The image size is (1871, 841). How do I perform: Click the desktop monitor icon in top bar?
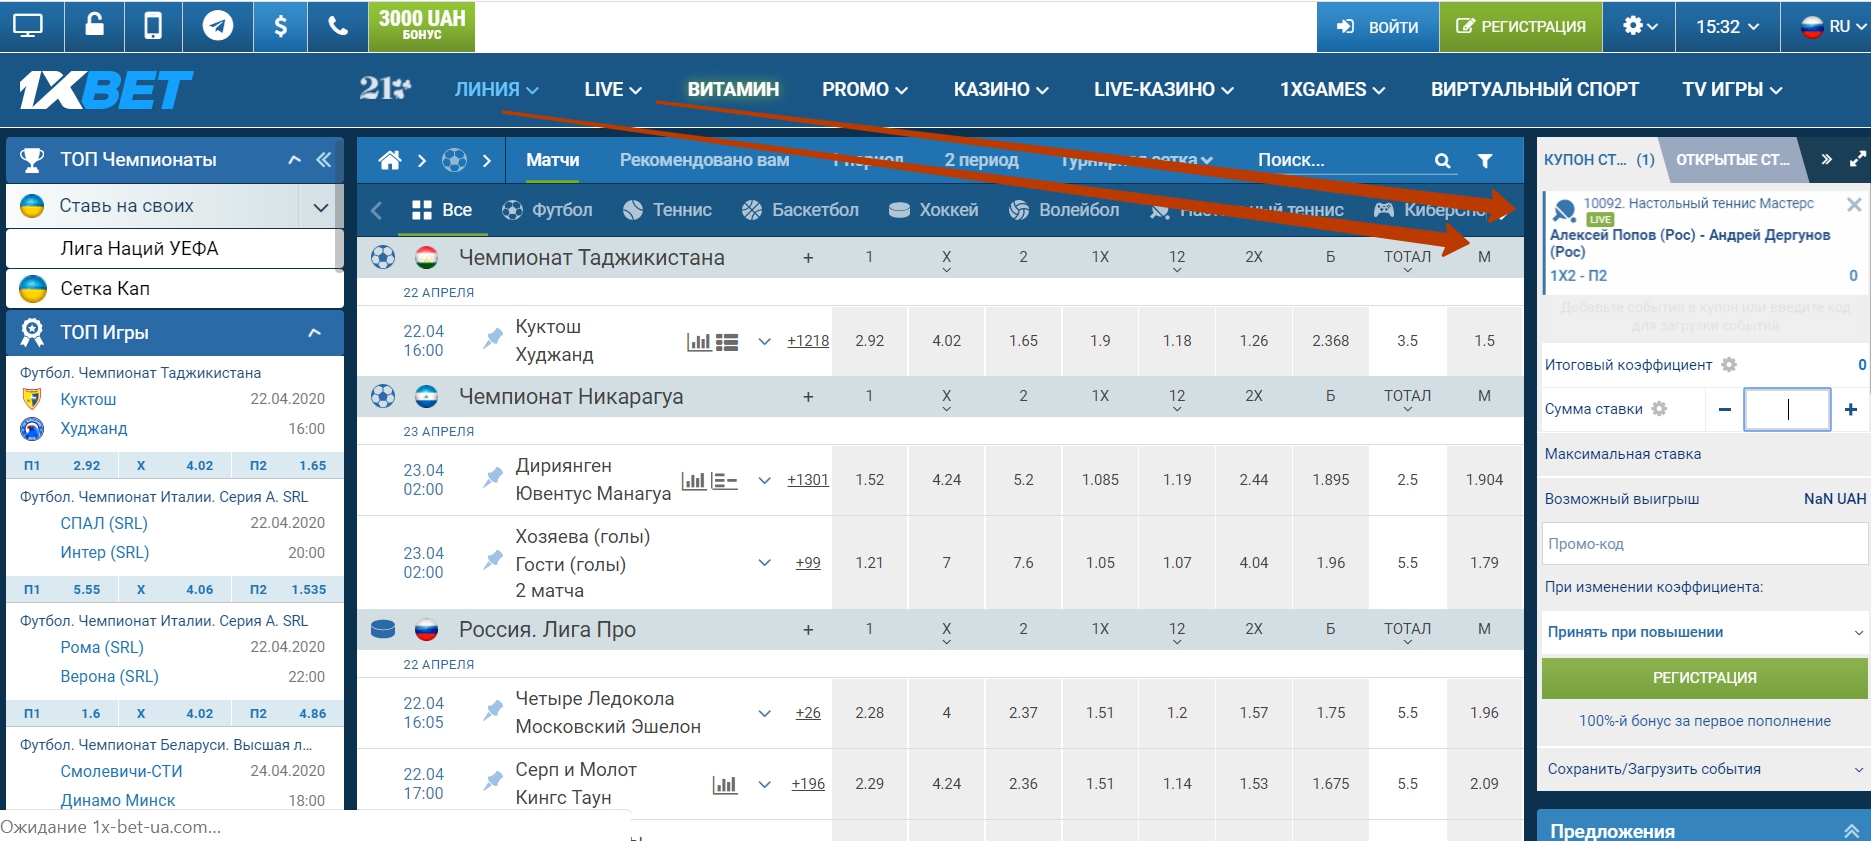(x=29, y=26)
